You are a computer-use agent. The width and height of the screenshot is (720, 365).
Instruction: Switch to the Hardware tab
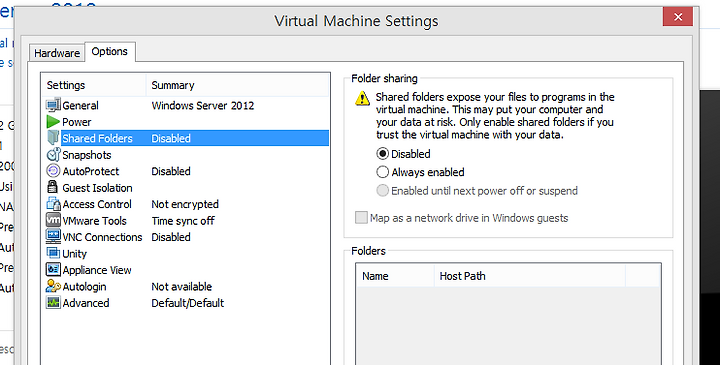pos(57,53)
